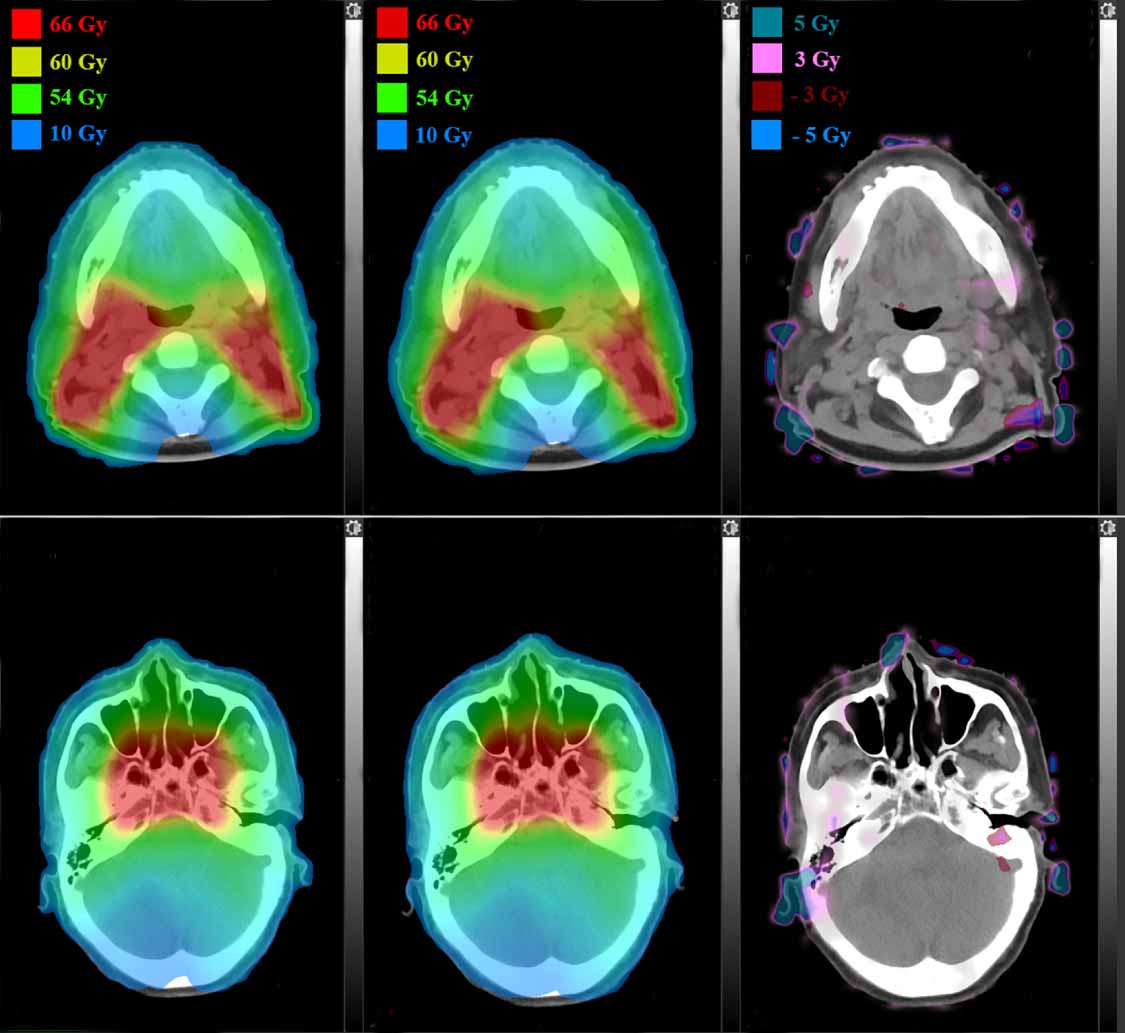Click '10 Gy' label in top-middle legend
The width and height of the screenshot is (1125, 1033).
coord(444,136)
